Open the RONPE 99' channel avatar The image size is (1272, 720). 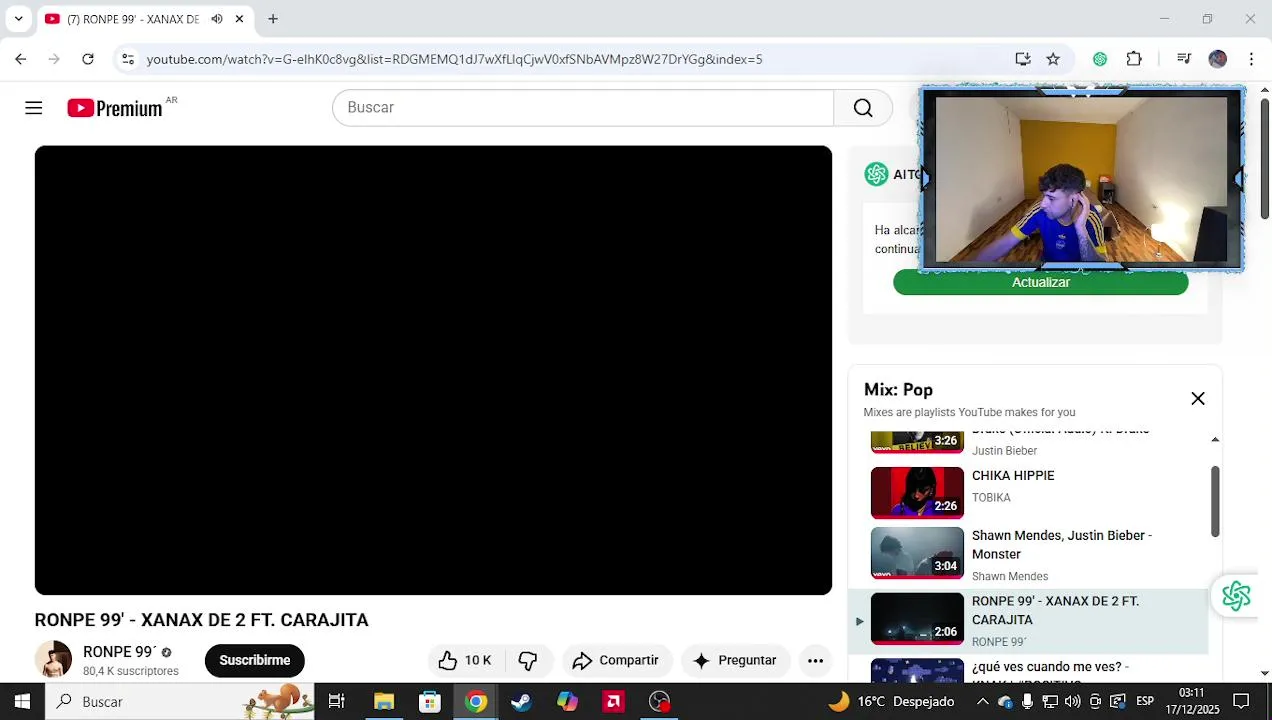[x=53, y=660]
